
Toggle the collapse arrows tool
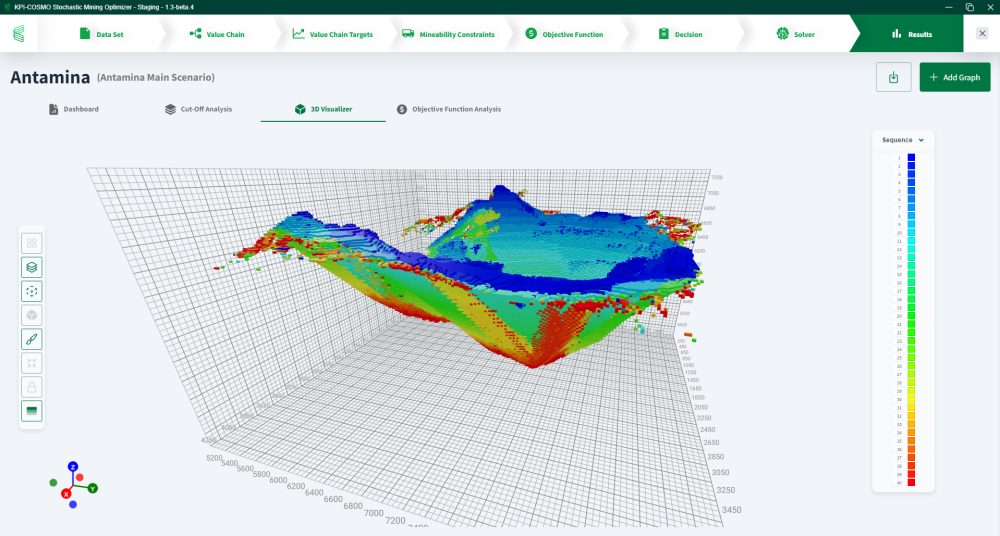point(32,362)
